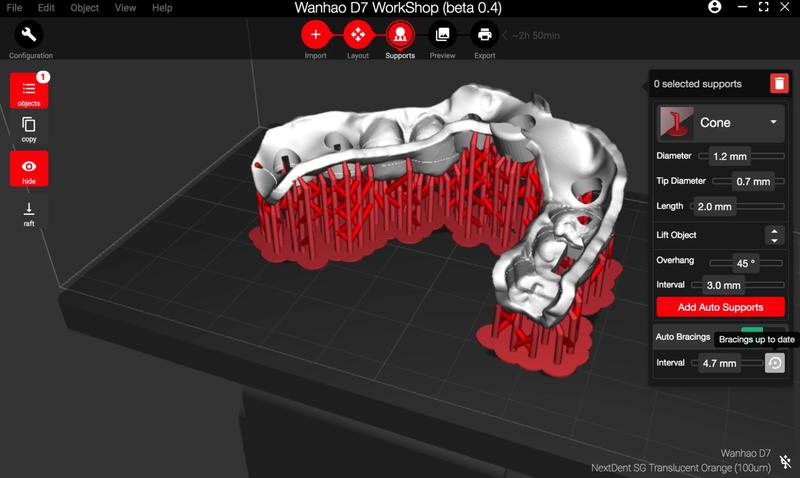Image resolution: width=800 pixels, height=478 pixels.
Task: Open the Preview step
Action: 442,35
